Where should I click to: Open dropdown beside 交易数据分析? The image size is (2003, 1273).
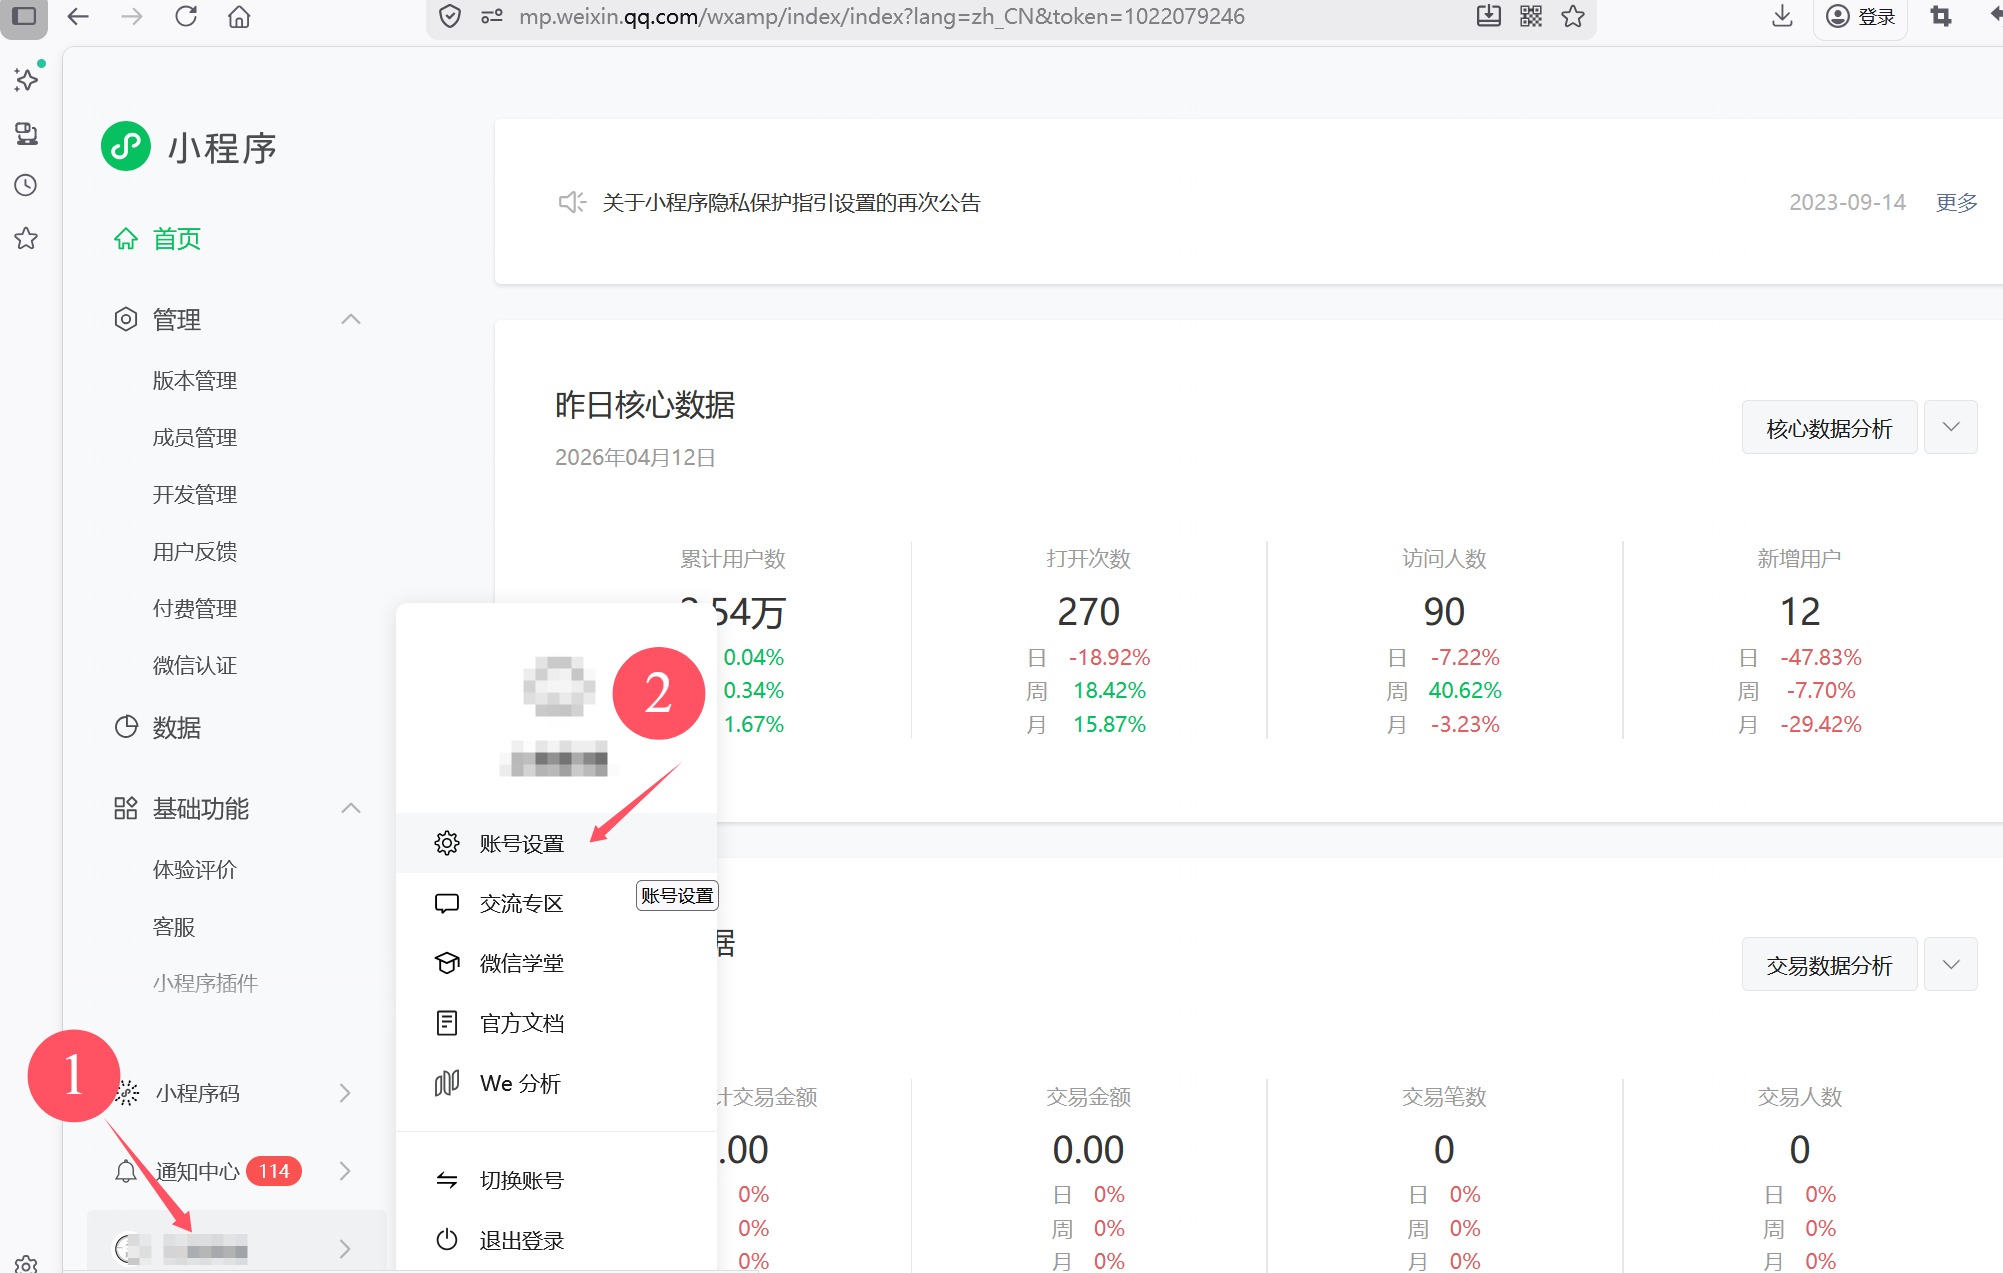(x=1950, y=965)
